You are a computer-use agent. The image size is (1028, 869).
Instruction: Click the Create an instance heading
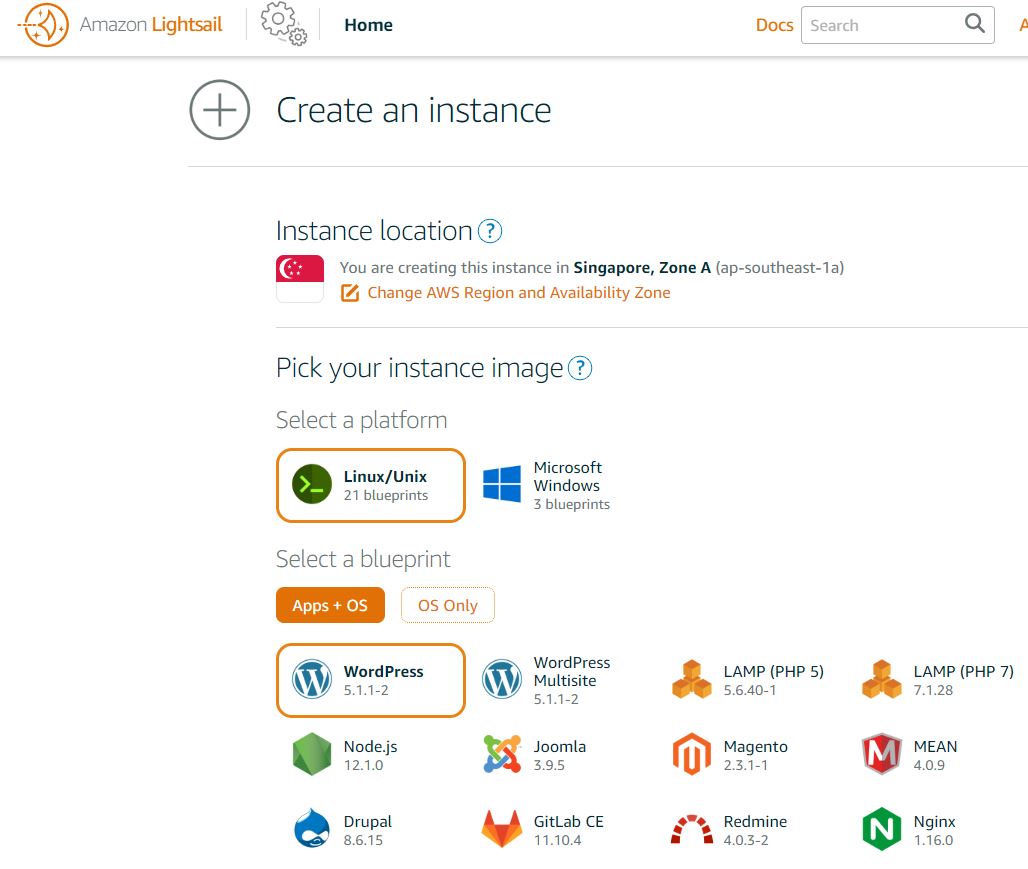pos(414,110)
